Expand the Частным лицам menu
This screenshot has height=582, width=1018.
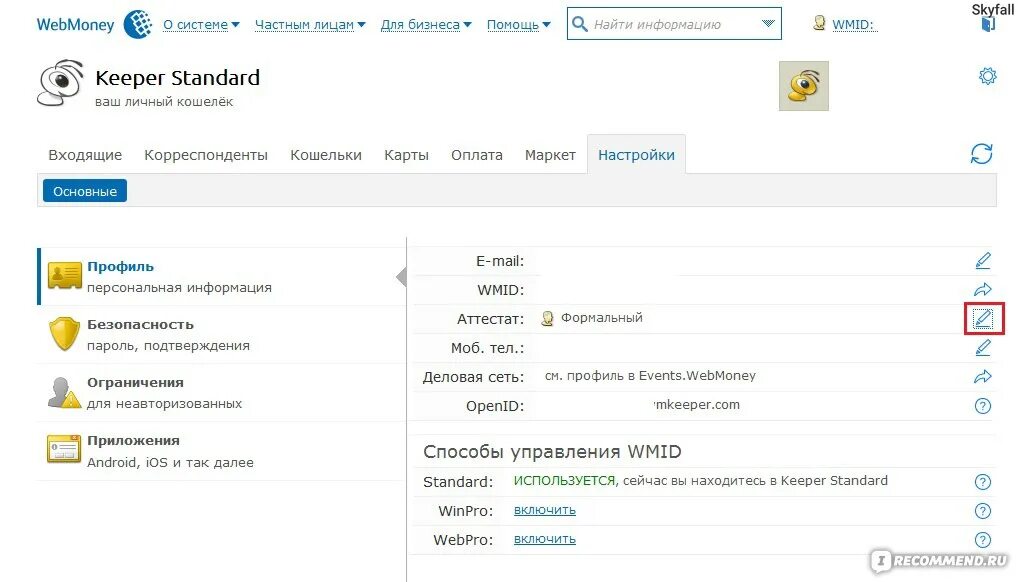(x=310, y=25)
